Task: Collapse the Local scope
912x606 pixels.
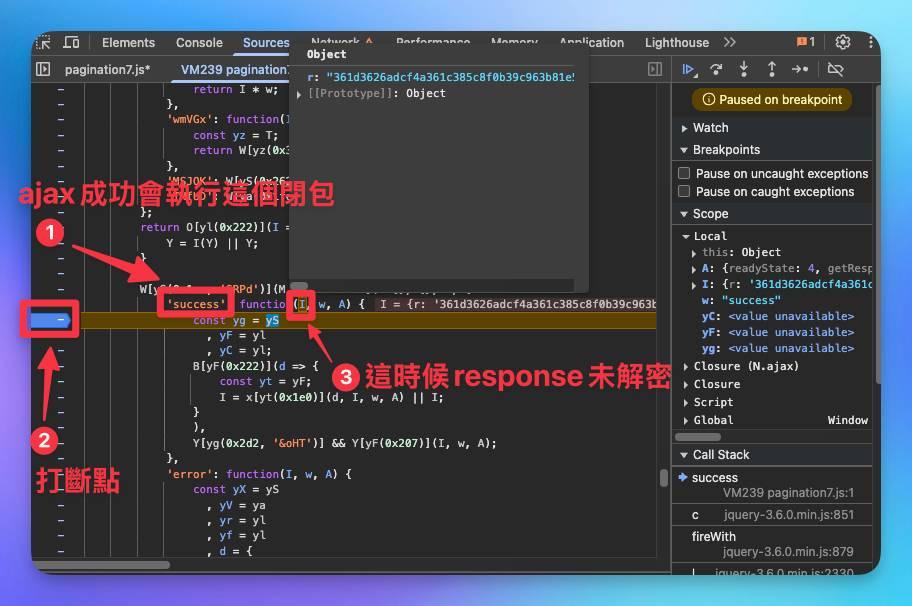Action: point(686,237)
